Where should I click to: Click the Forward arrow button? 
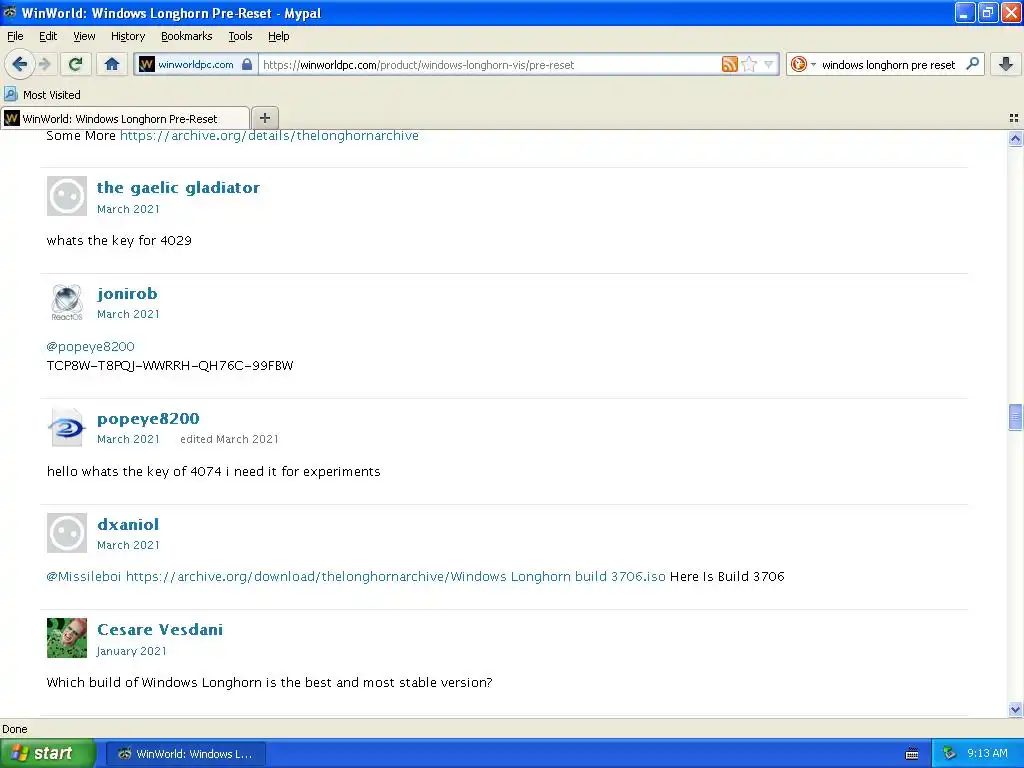[44, 64]
